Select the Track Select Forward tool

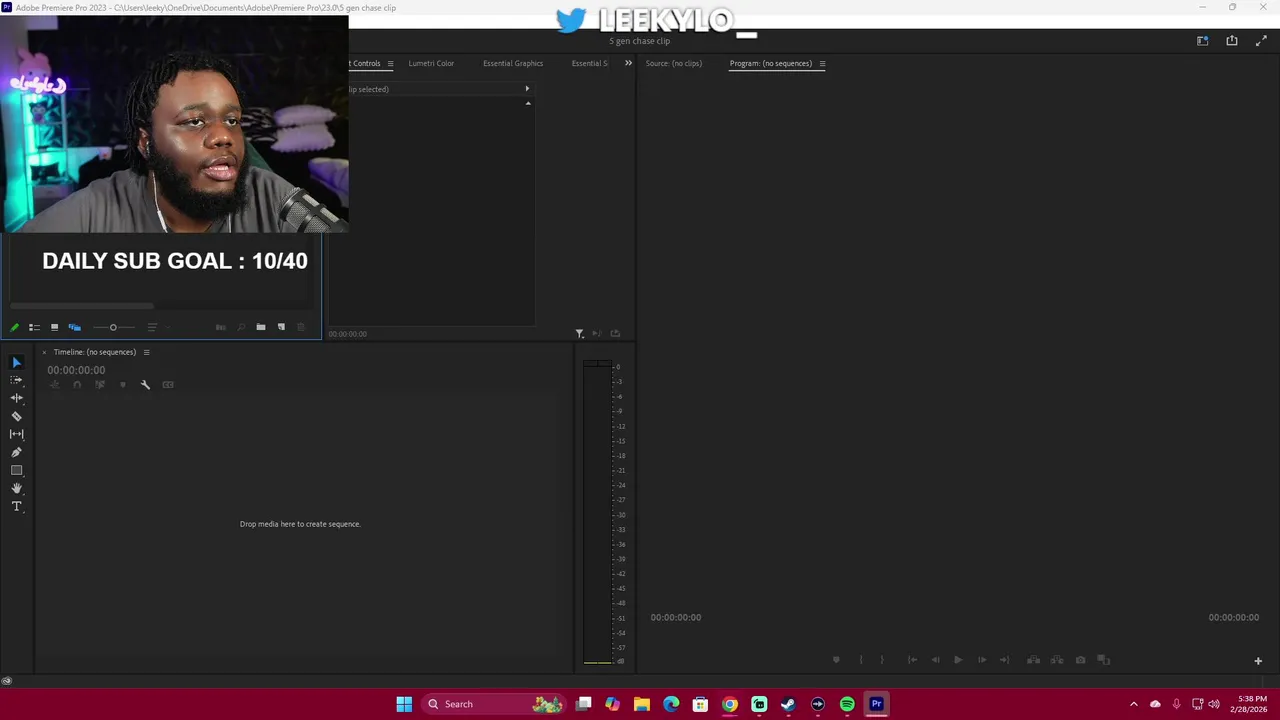click(16, 380)
